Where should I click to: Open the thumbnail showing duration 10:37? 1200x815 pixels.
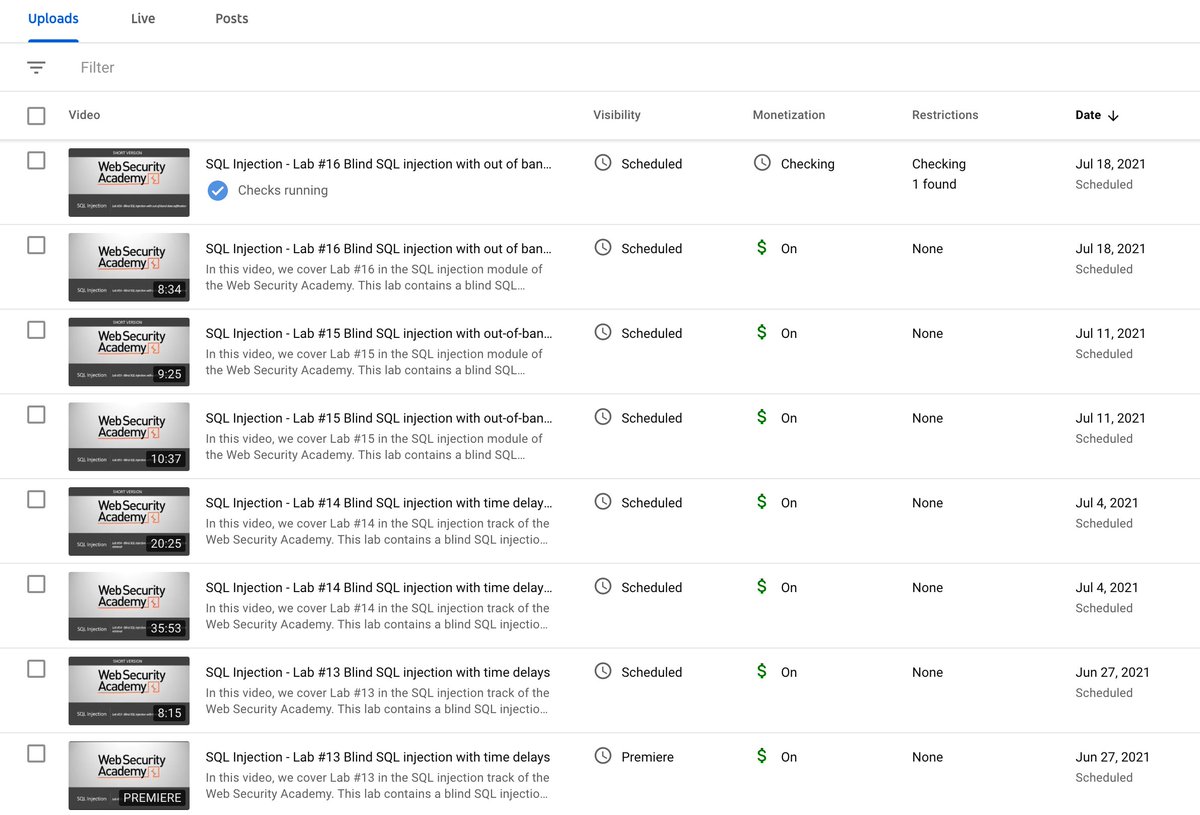pos(129,437)
